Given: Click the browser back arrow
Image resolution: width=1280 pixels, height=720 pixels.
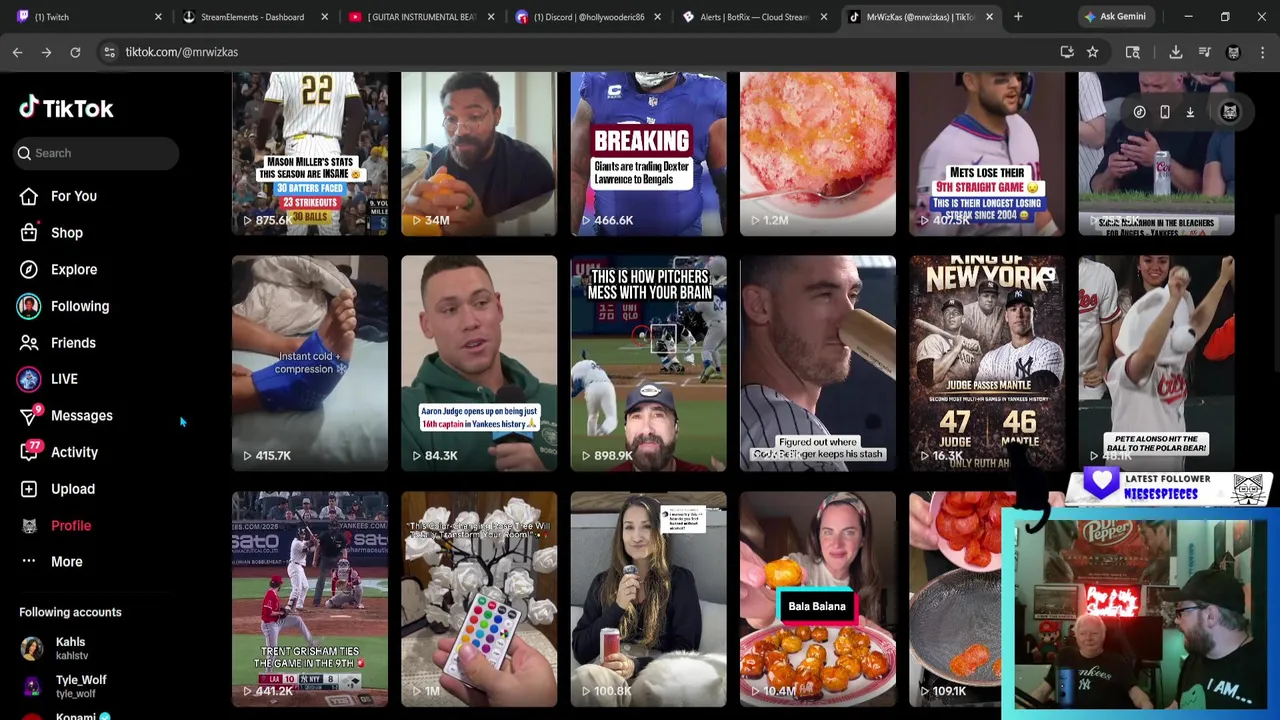Looking at the screenshot, I should coord(17,52).
